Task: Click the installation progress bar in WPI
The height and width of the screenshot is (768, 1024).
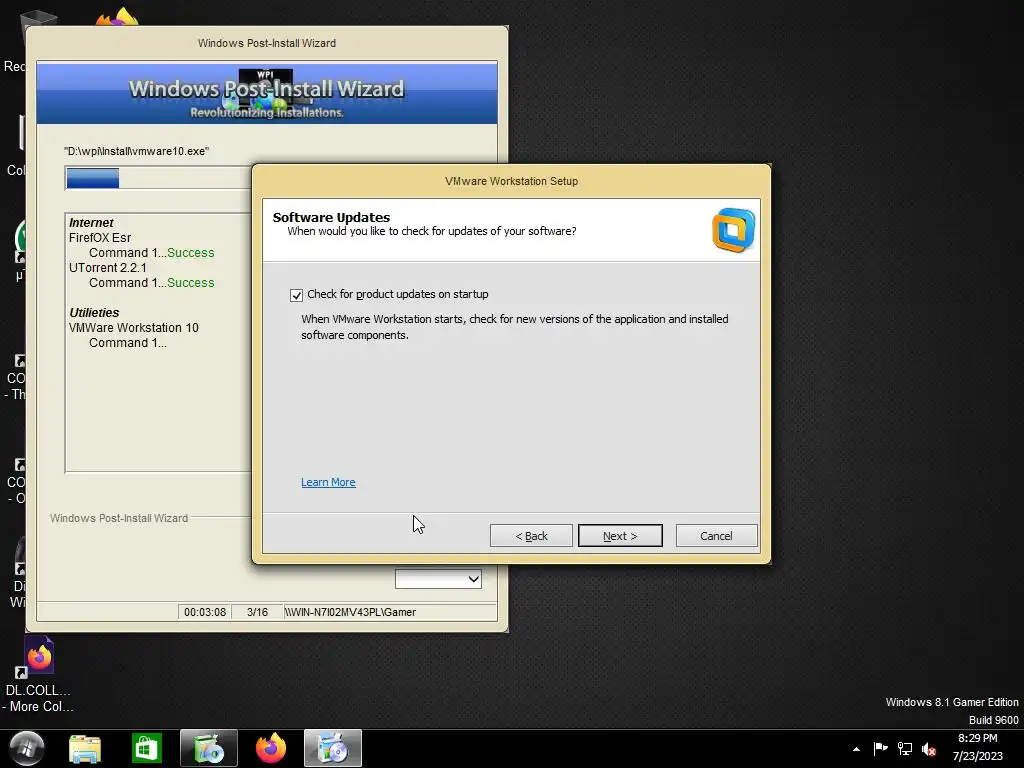Action: tap(158, 178)
